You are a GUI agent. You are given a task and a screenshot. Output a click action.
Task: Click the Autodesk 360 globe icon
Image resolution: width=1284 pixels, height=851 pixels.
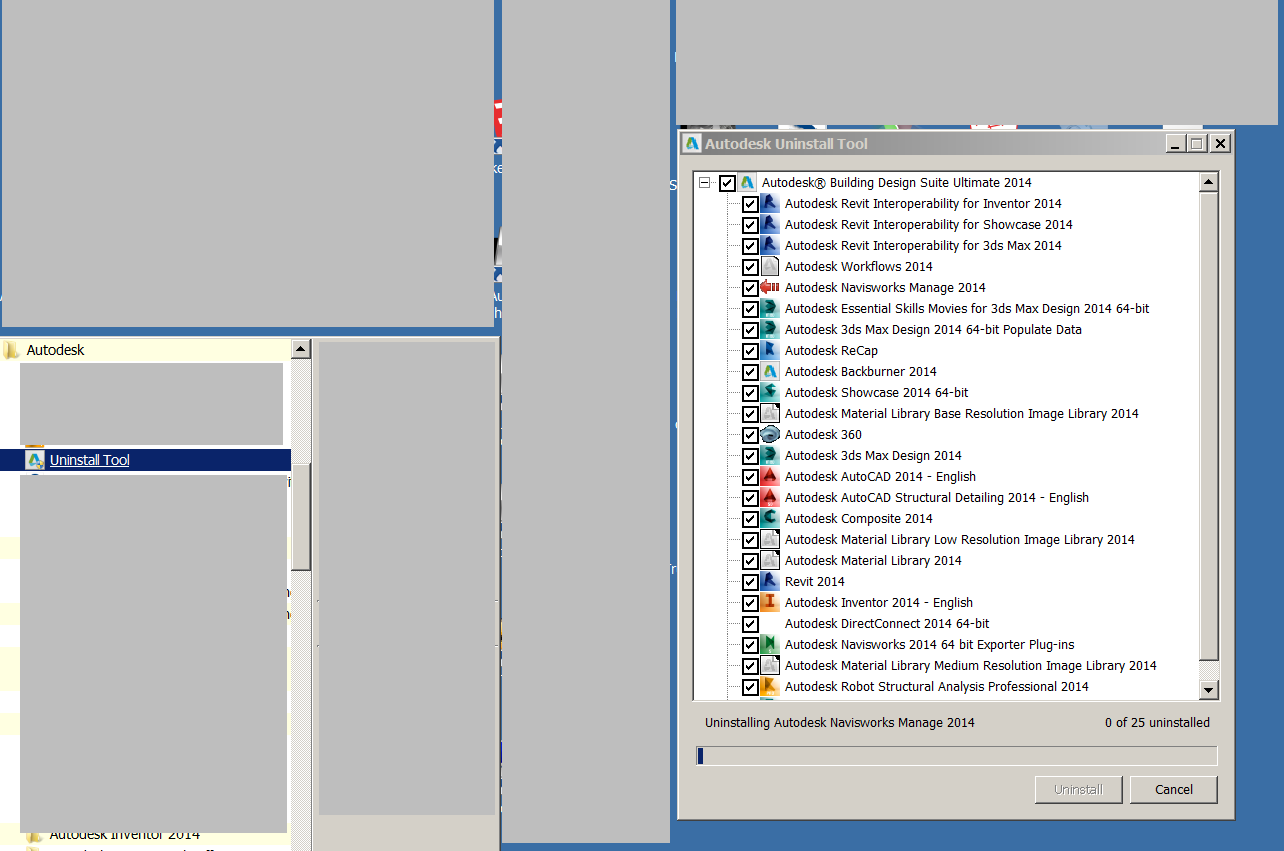[769, 434]
